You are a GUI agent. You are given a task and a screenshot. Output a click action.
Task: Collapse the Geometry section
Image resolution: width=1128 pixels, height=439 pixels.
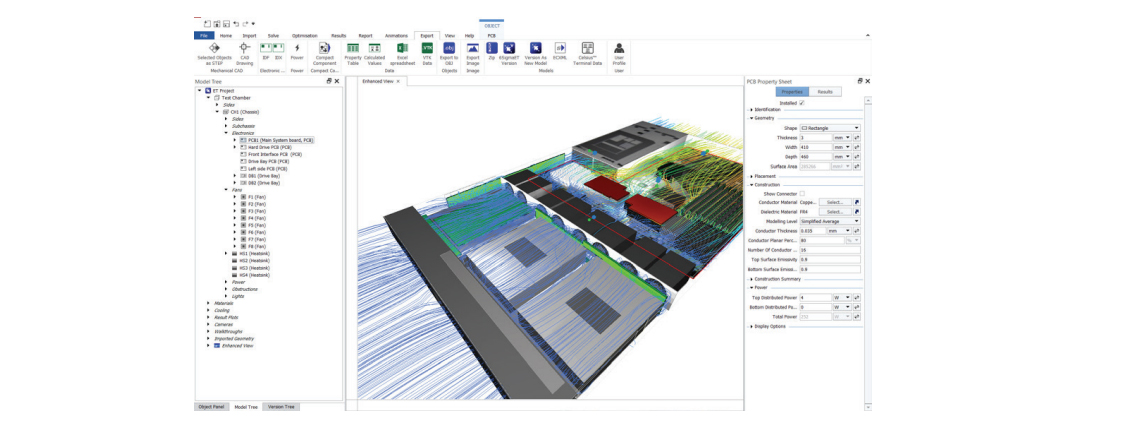(x=751, y=118)
